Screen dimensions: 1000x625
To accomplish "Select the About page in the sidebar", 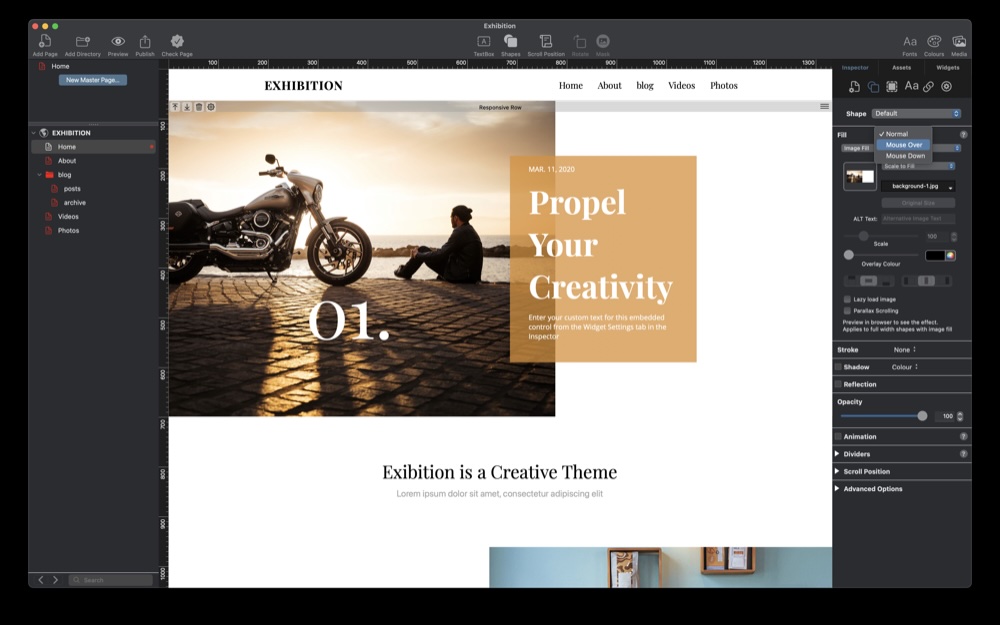I will point(67,161).
